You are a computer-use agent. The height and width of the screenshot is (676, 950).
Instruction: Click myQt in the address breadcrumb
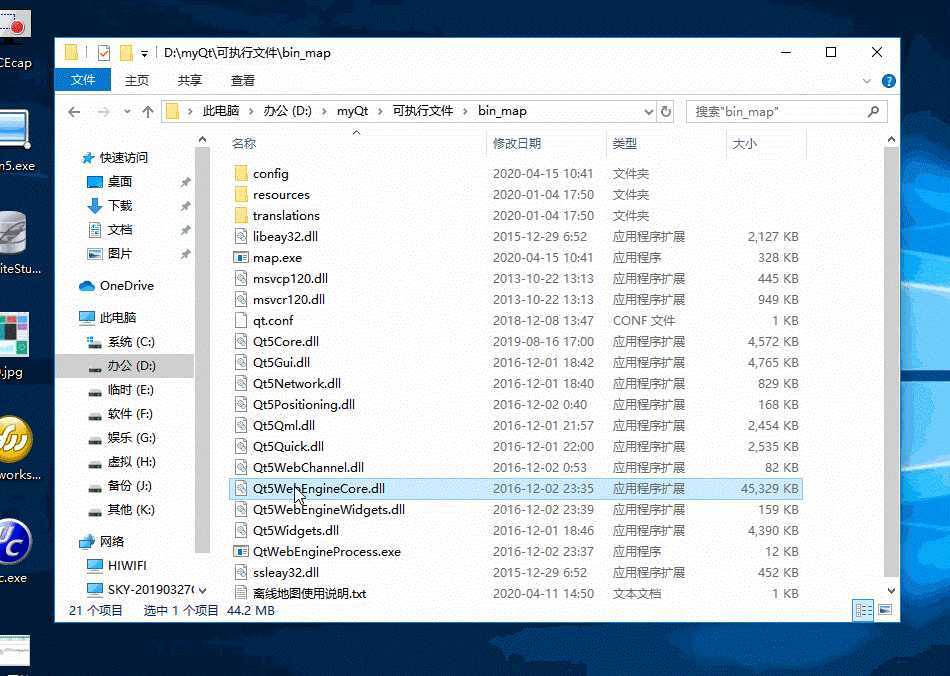click(352, 111)
